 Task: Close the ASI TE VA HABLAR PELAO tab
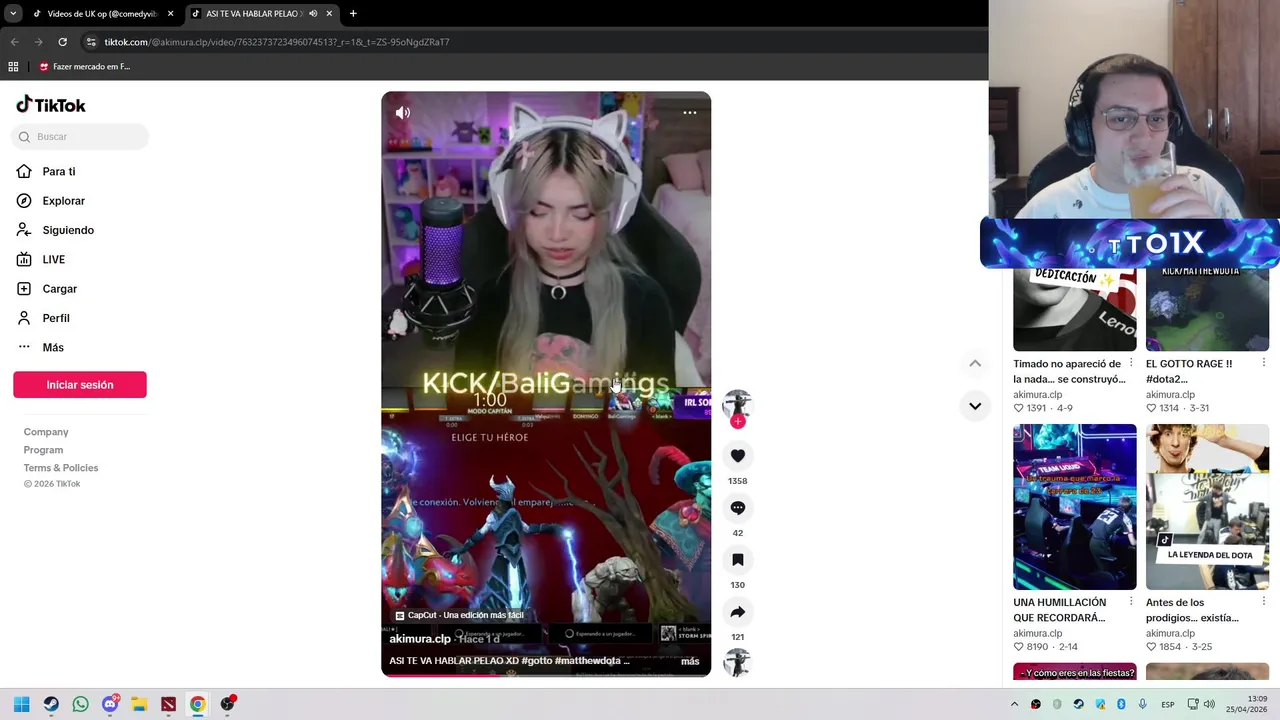point(328,14)
